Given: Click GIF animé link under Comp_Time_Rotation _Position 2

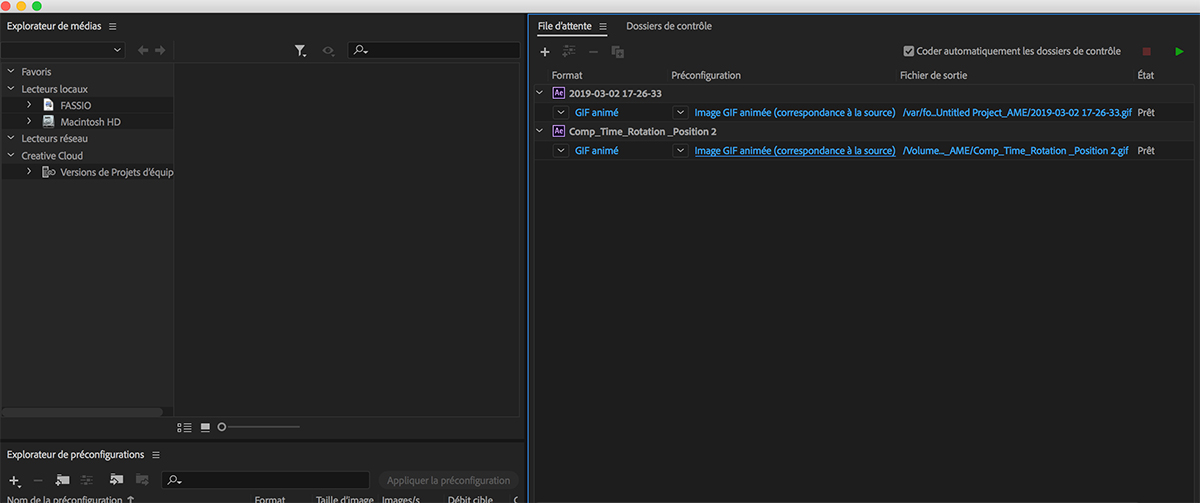Looking at the screenshot, I should tap(596, 150).
